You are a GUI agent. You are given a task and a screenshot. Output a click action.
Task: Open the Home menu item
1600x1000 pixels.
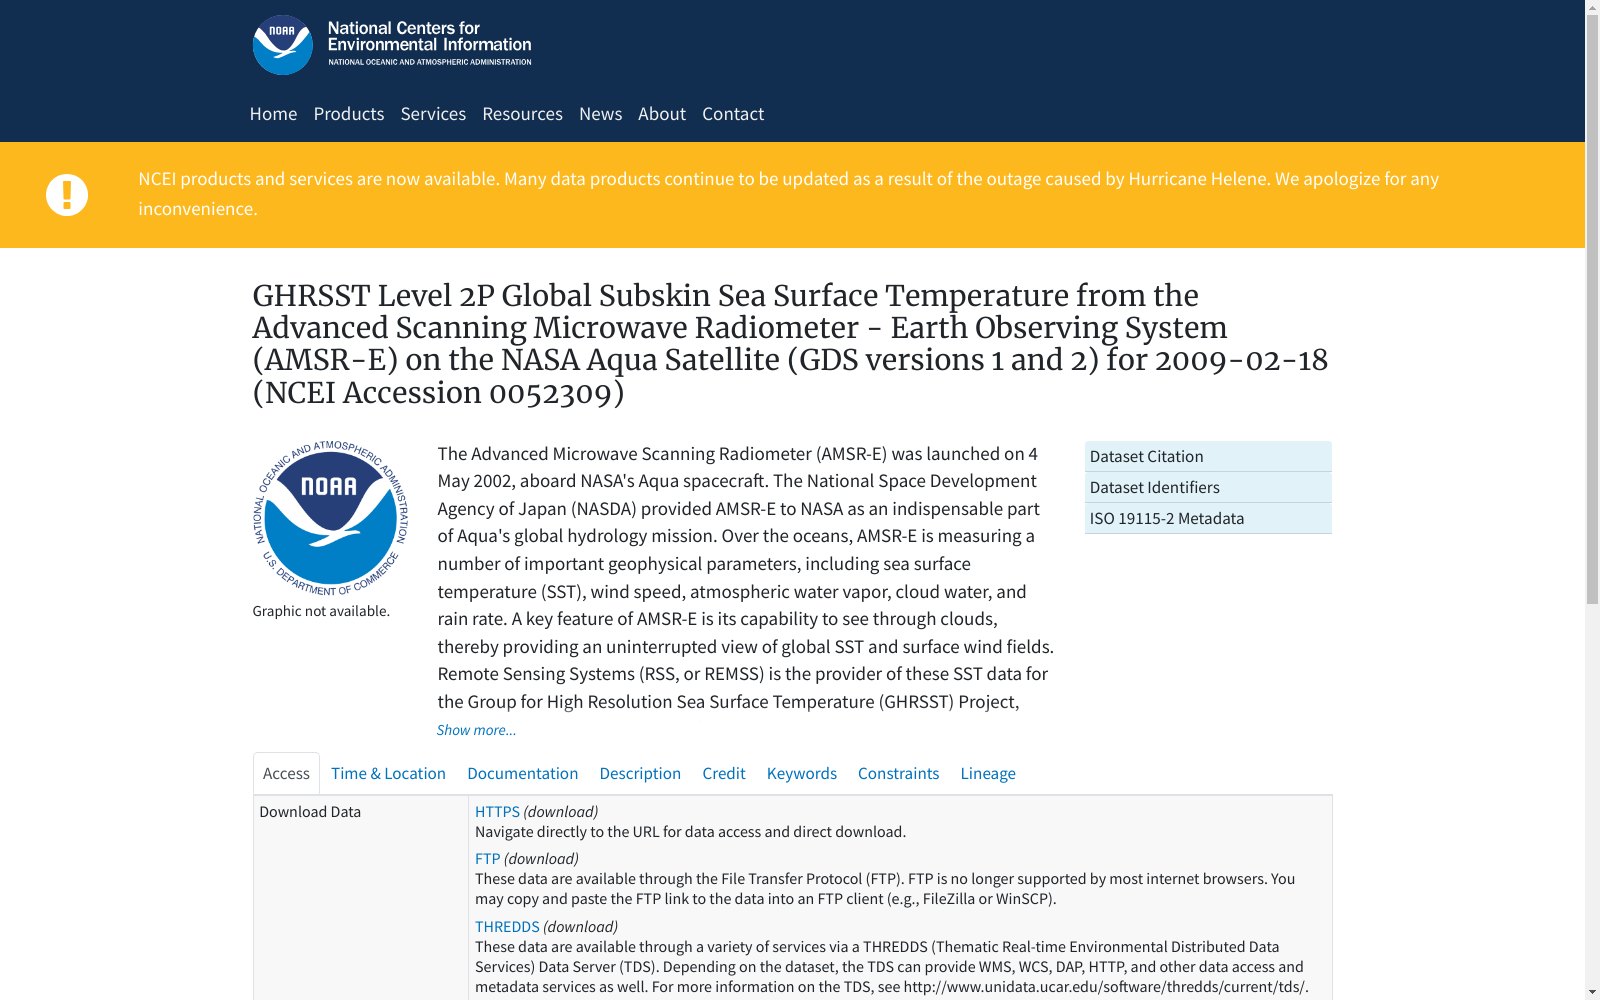273,114
